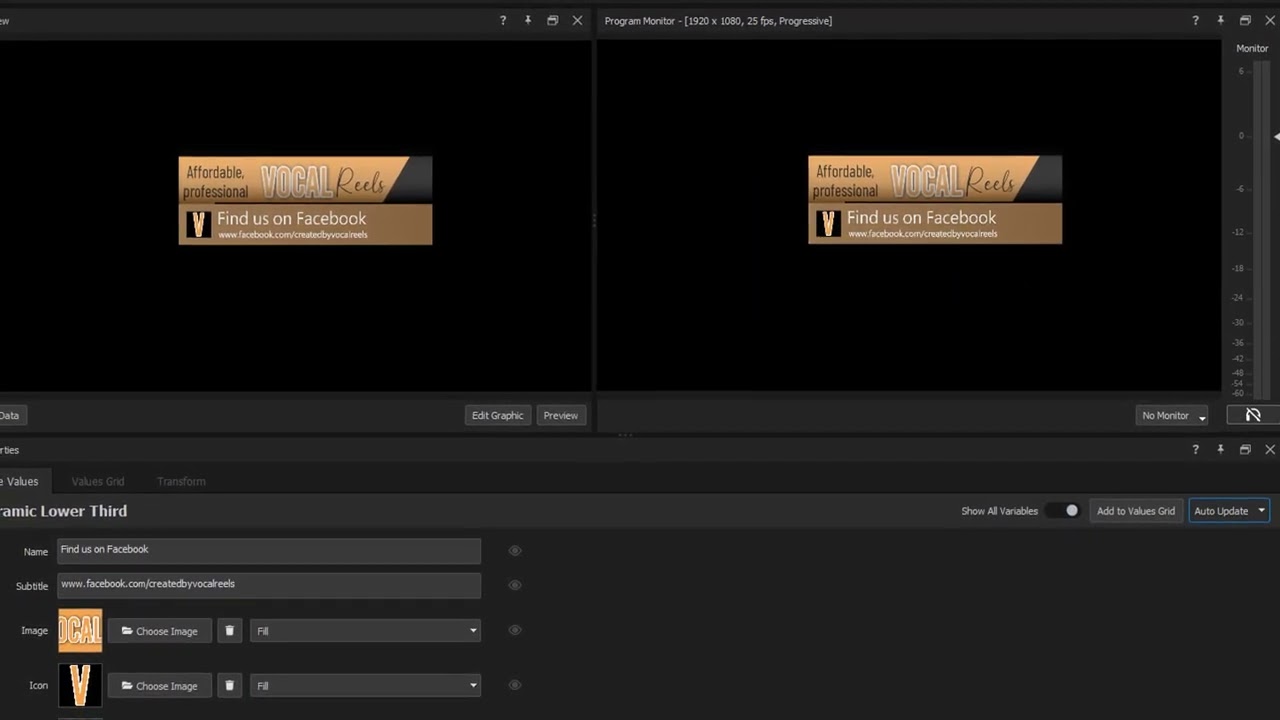The width and height of the screenshot is (1280, 720).
Task: Close the properties panel
Action: click(x=1270, y=450)
